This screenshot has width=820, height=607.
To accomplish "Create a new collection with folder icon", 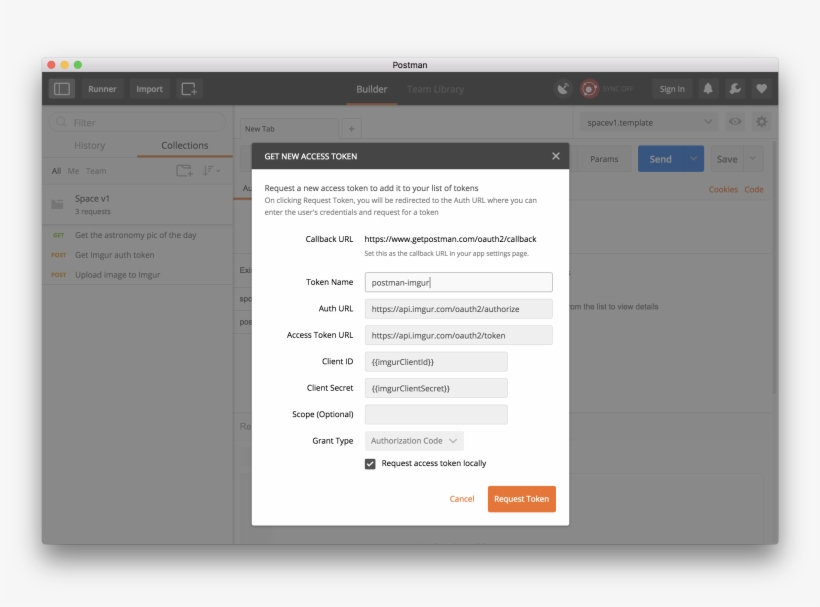I will pos(185,170).
